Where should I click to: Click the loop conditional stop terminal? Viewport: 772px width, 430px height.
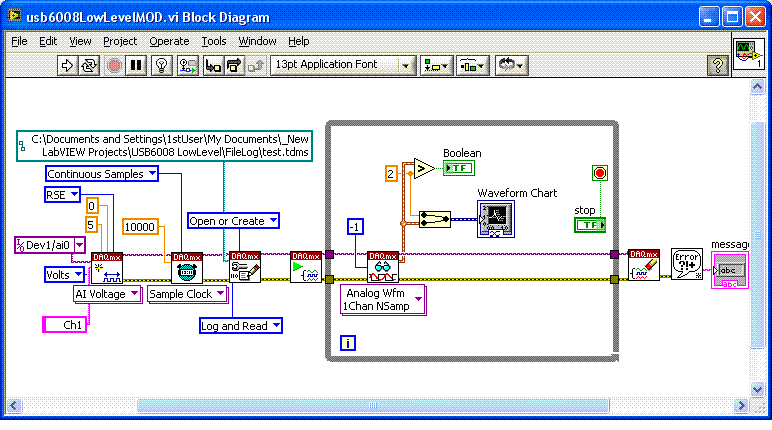[x=600, y=173]
